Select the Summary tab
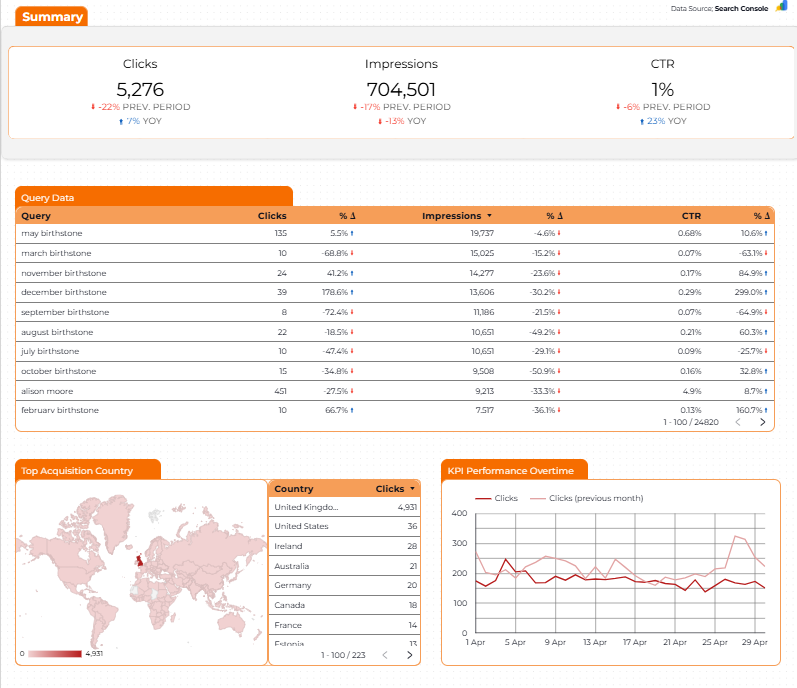797x688 pixels. pos(52,17)
